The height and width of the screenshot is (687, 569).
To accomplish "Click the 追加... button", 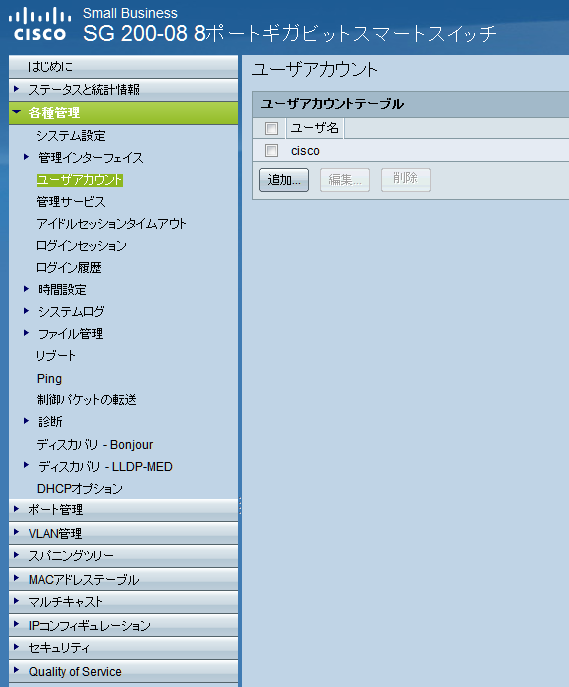I will (x=284, y=180).
